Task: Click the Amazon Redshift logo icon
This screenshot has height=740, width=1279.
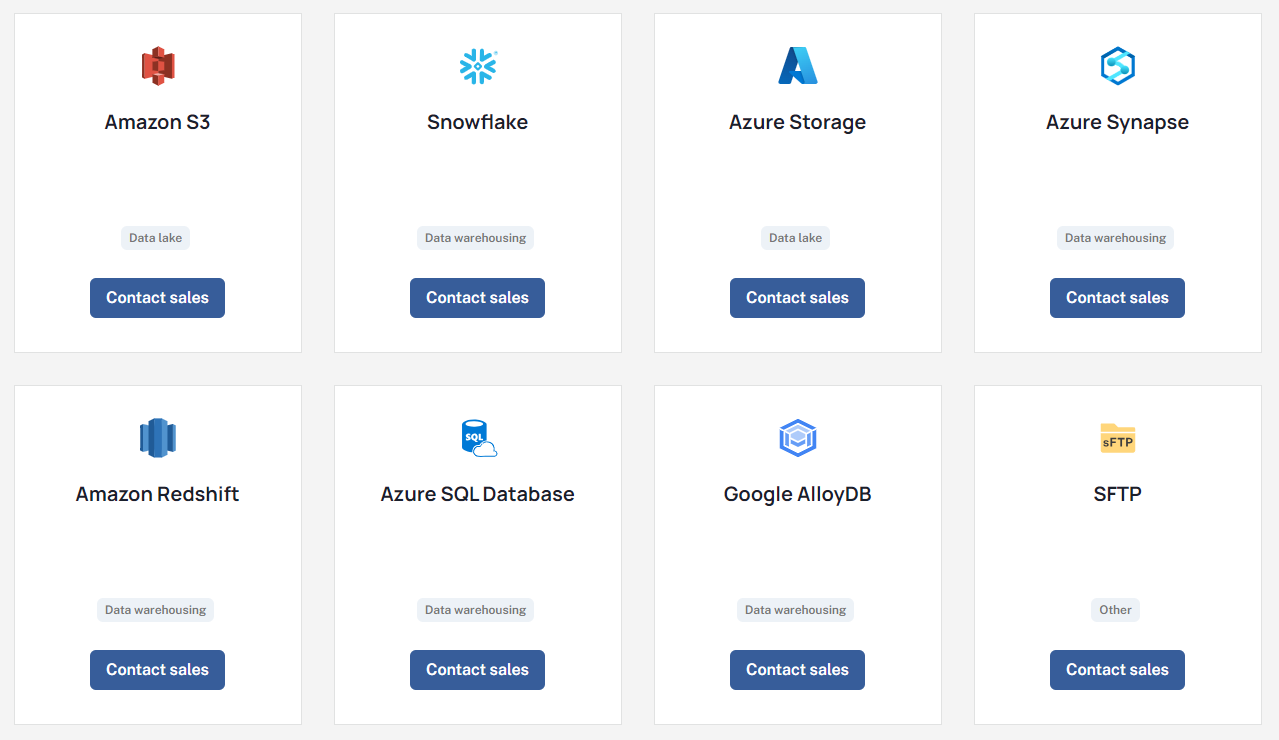Action: (158, 438)
